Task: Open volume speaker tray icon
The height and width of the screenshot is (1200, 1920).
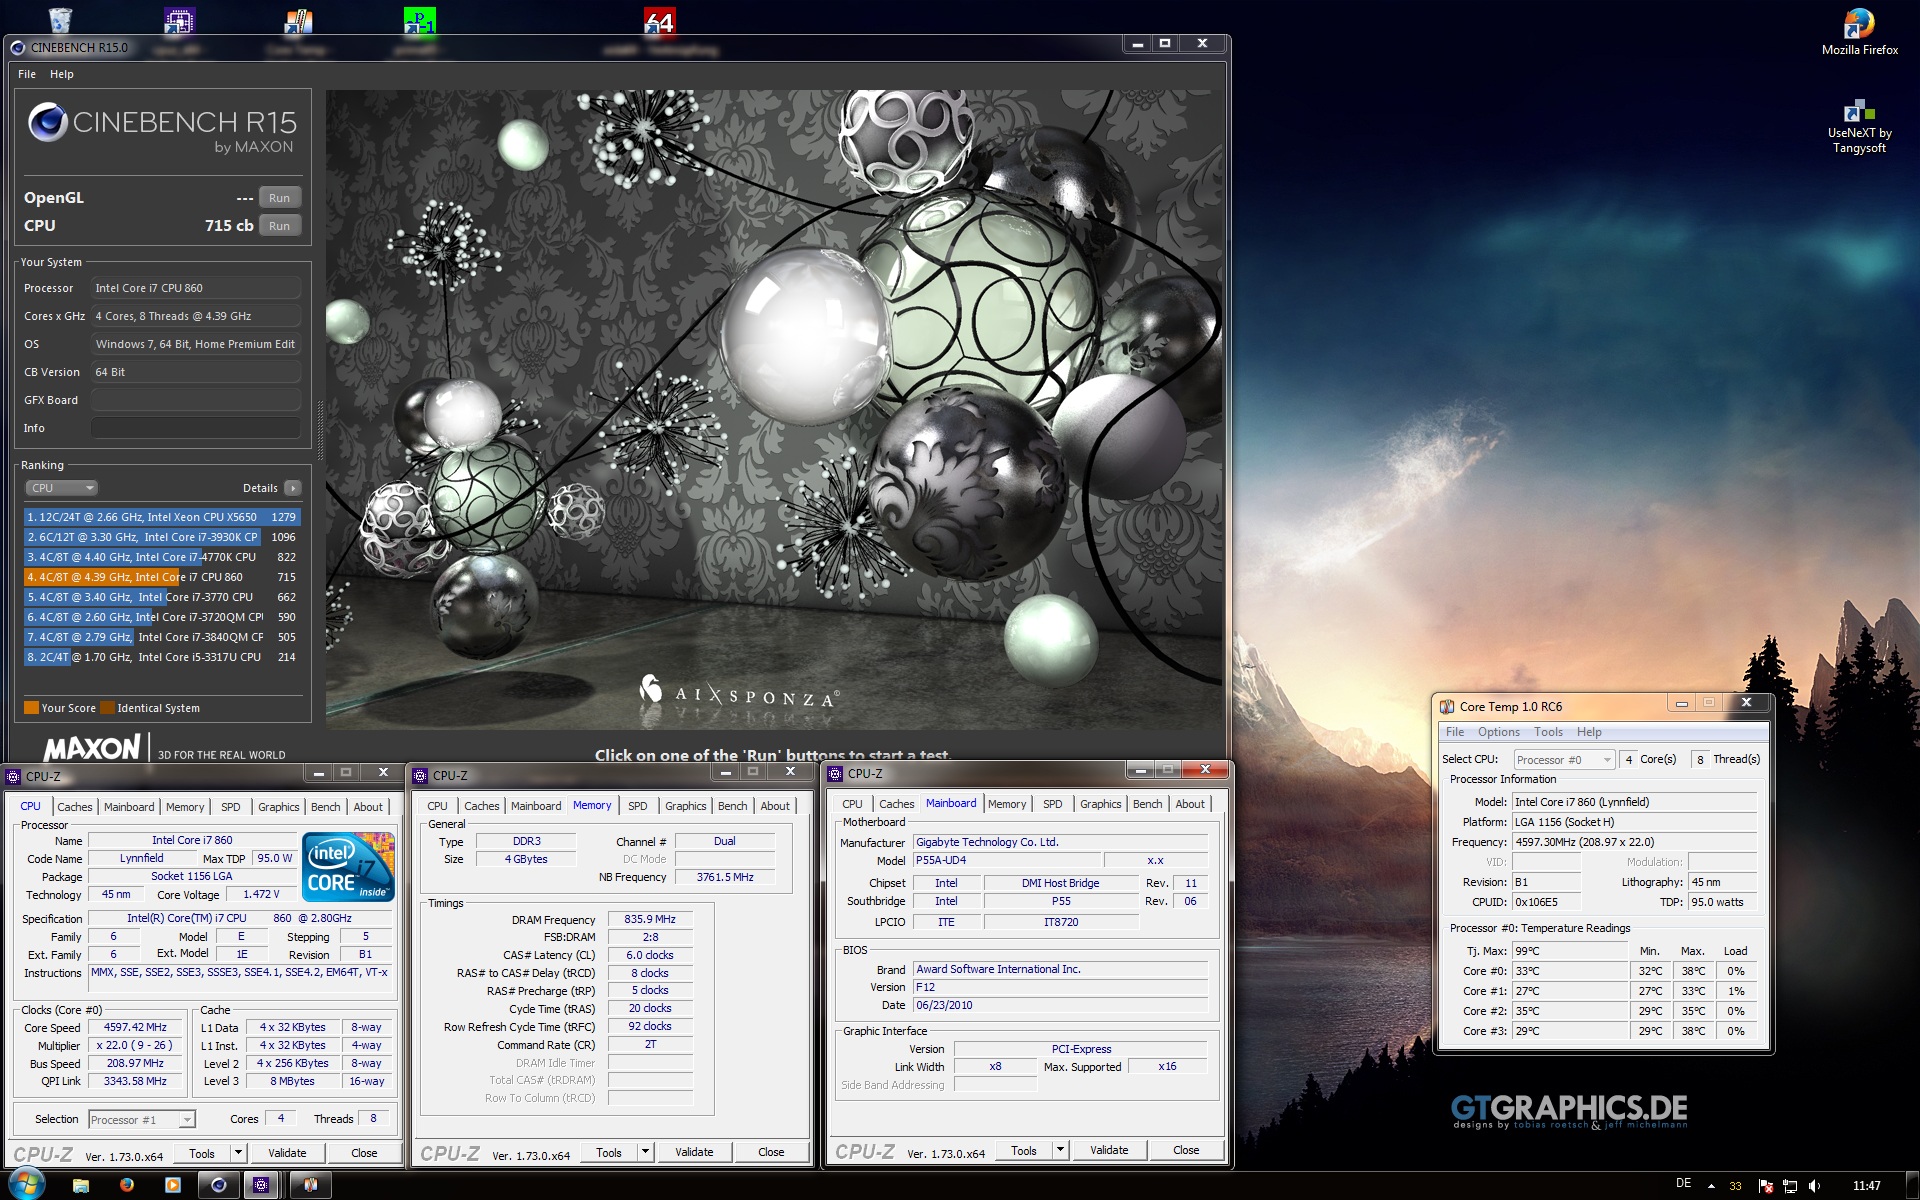Action: [1814, 1186]
